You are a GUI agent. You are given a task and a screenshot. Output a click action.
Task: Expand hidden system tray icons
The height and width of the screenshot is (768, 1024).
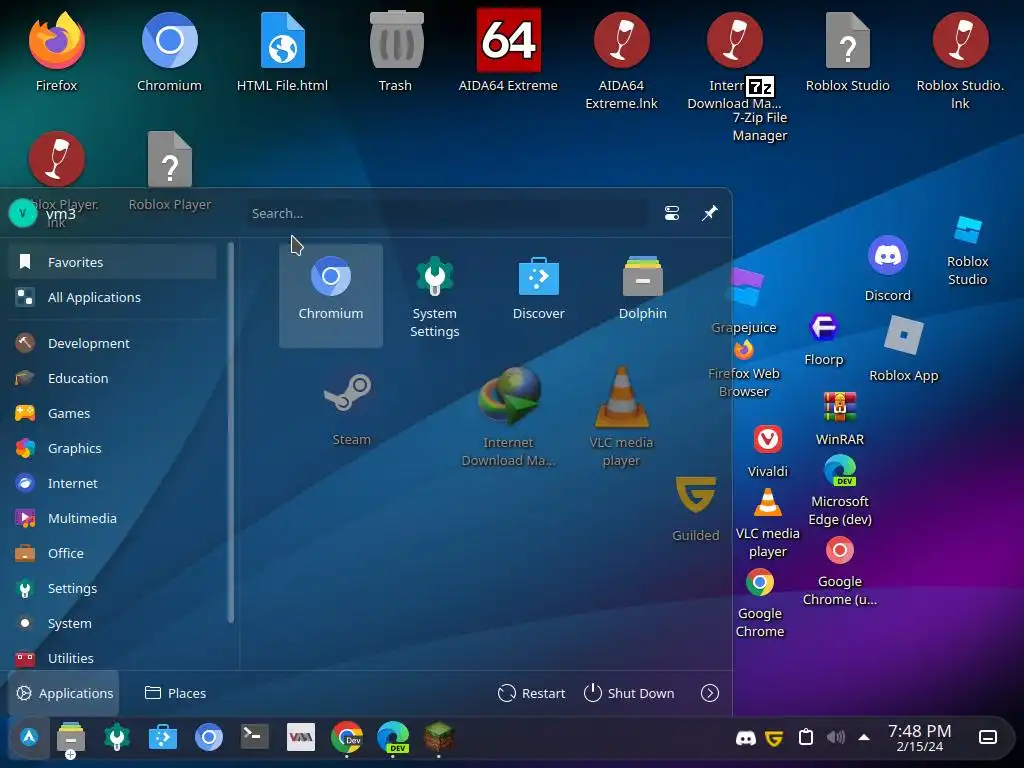[864, 737]
